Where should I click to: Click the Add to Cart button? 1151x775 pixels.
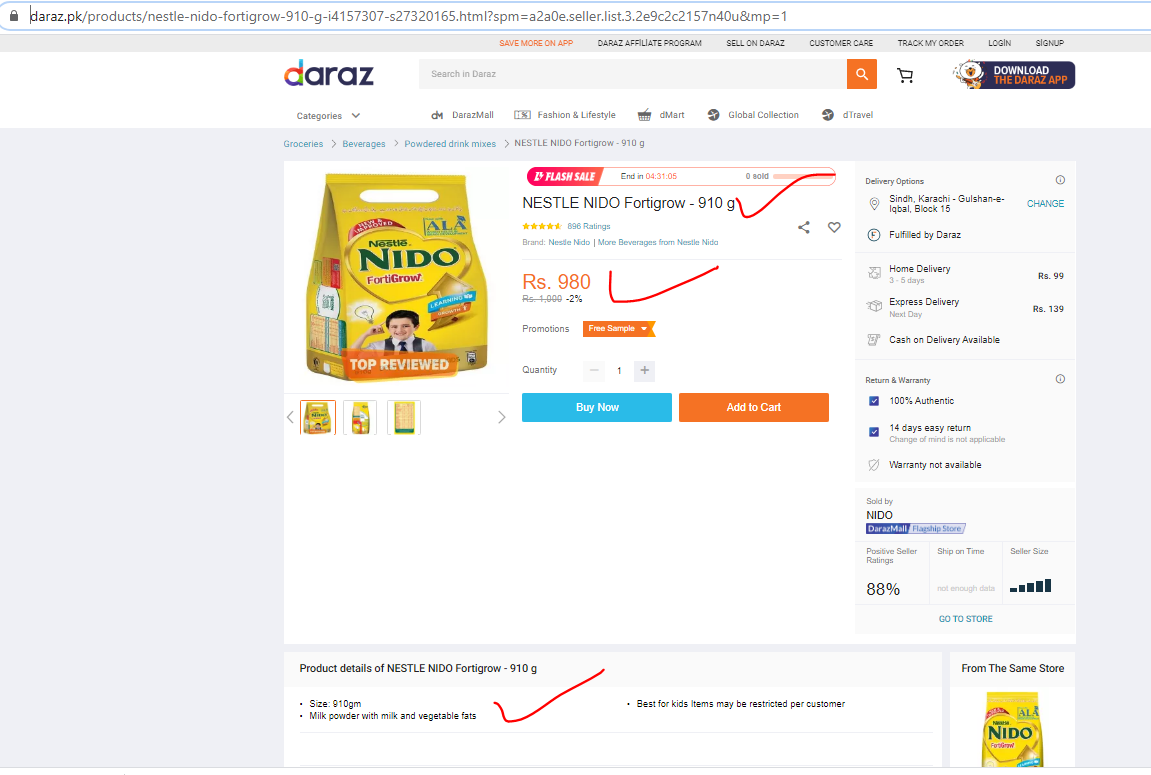[754, 407]
